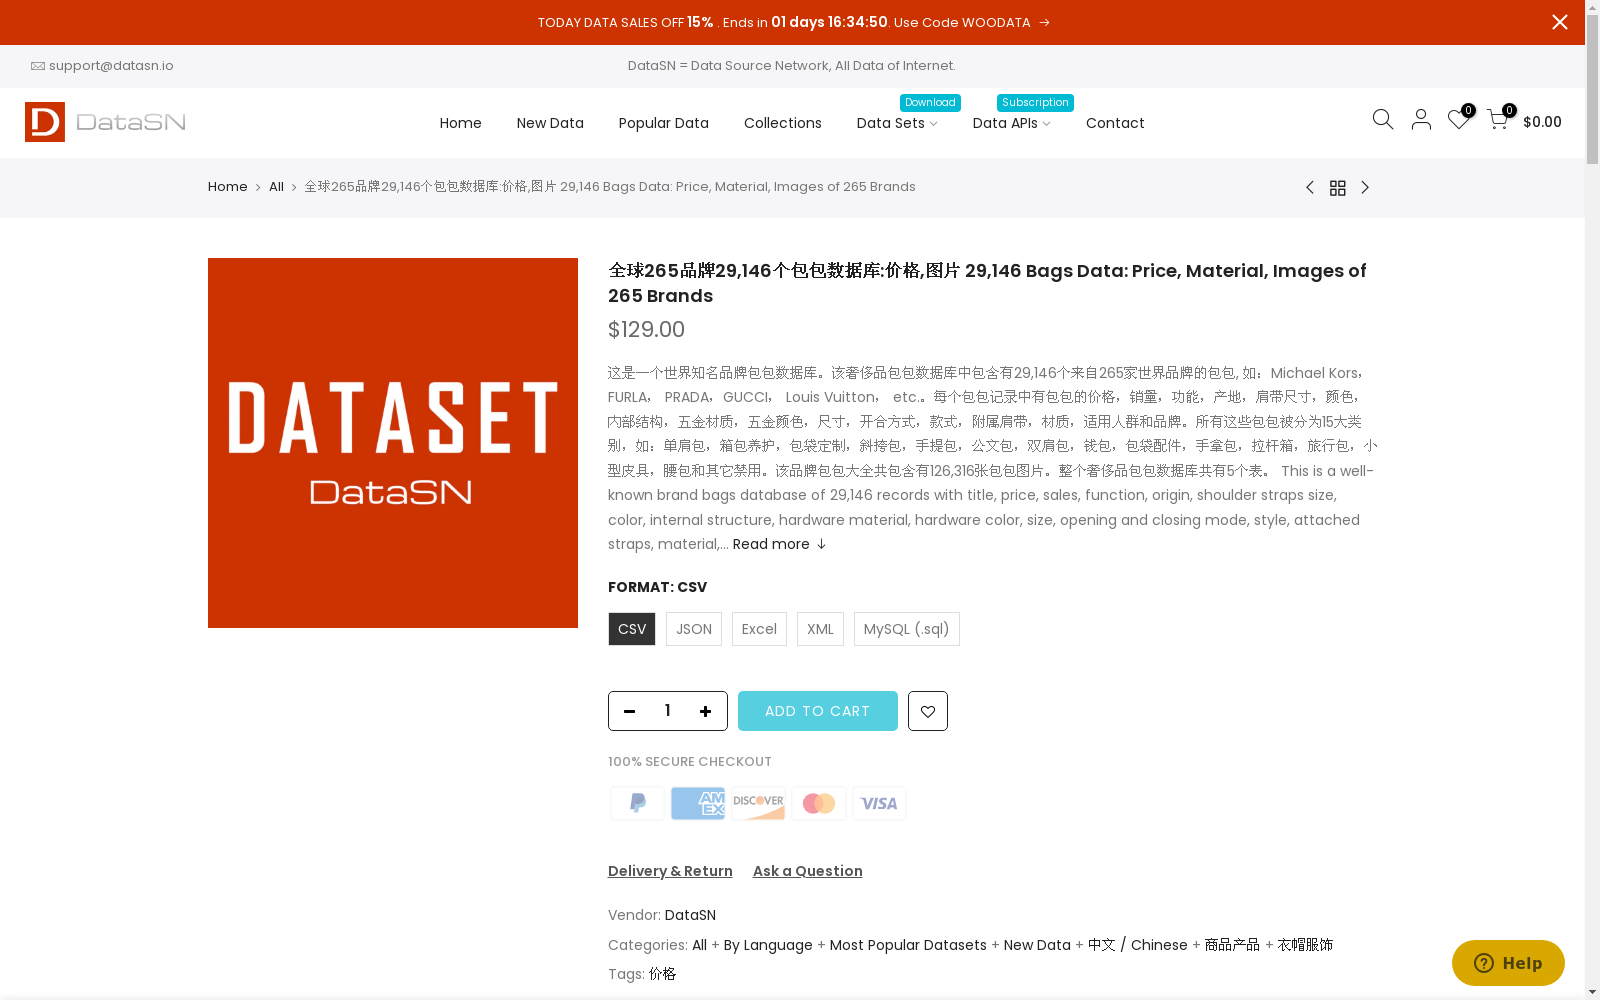Close the top promo banner
This screenshot has width=1600, height=1000.
(x=1559, y=22)
